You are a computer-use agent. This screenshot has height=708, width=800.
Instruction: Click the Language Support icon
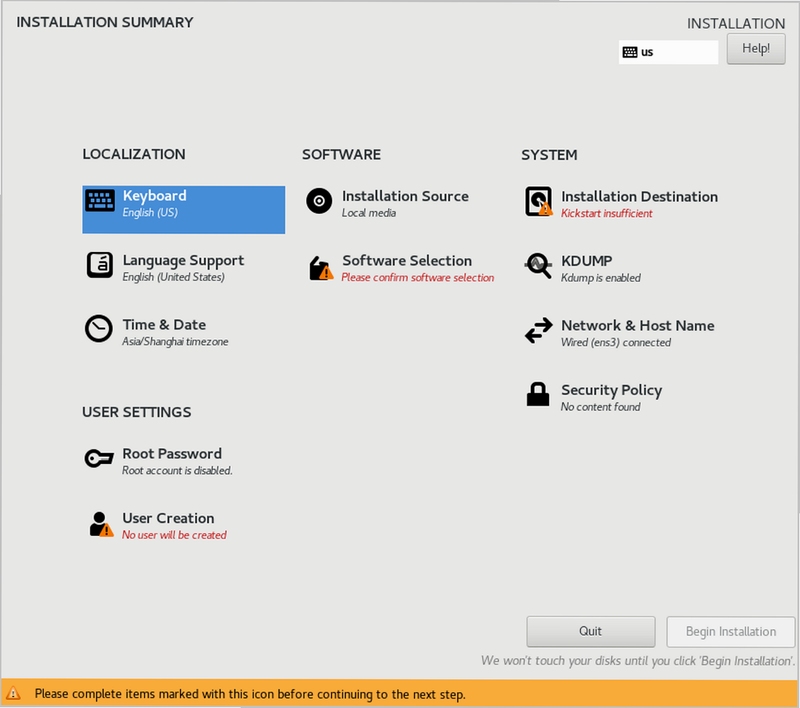point(99,265)
